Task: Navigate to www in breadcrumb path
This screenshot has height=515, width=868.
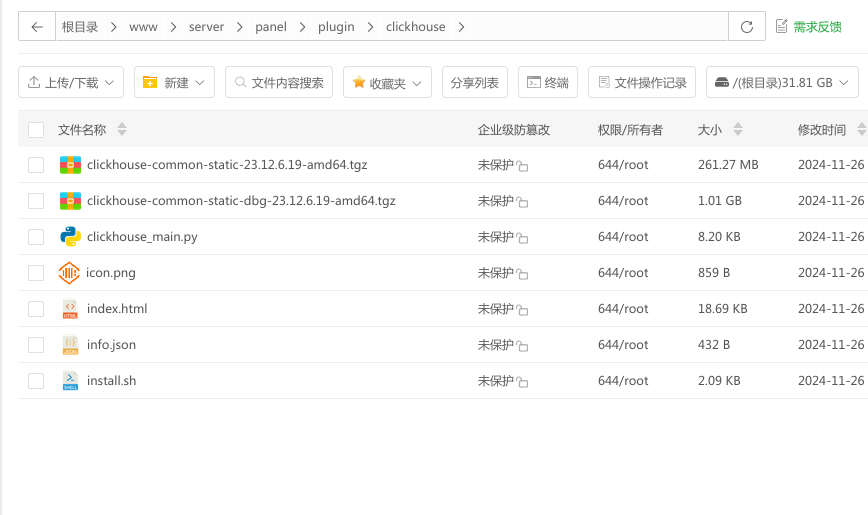Action: click(143, 27)
